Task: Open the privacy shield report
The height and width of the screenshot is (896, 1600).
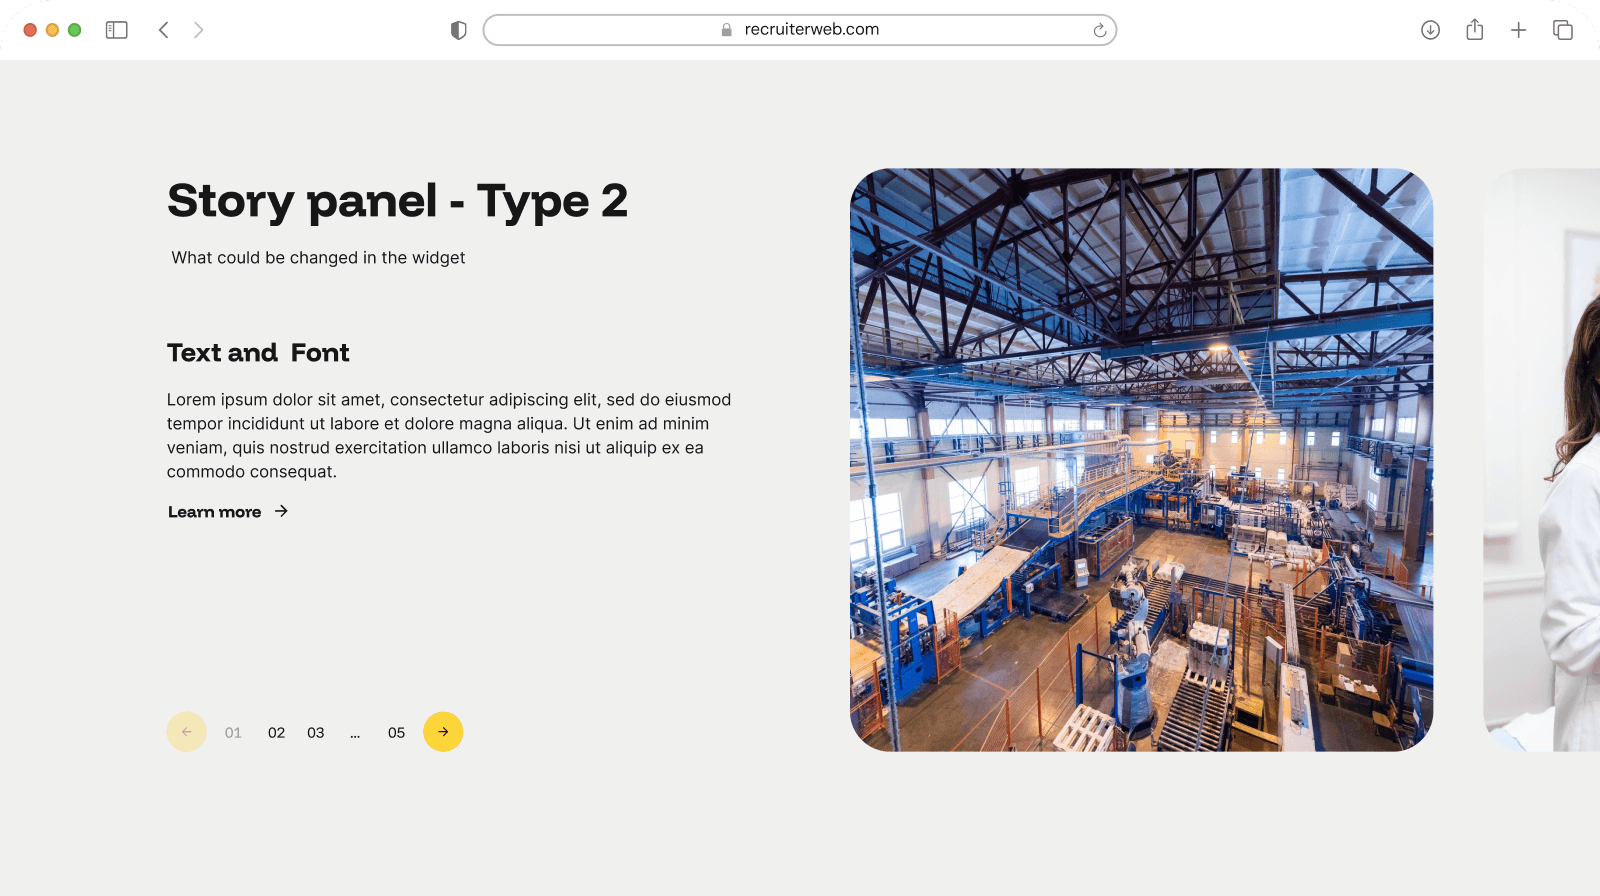Action: 459,30
